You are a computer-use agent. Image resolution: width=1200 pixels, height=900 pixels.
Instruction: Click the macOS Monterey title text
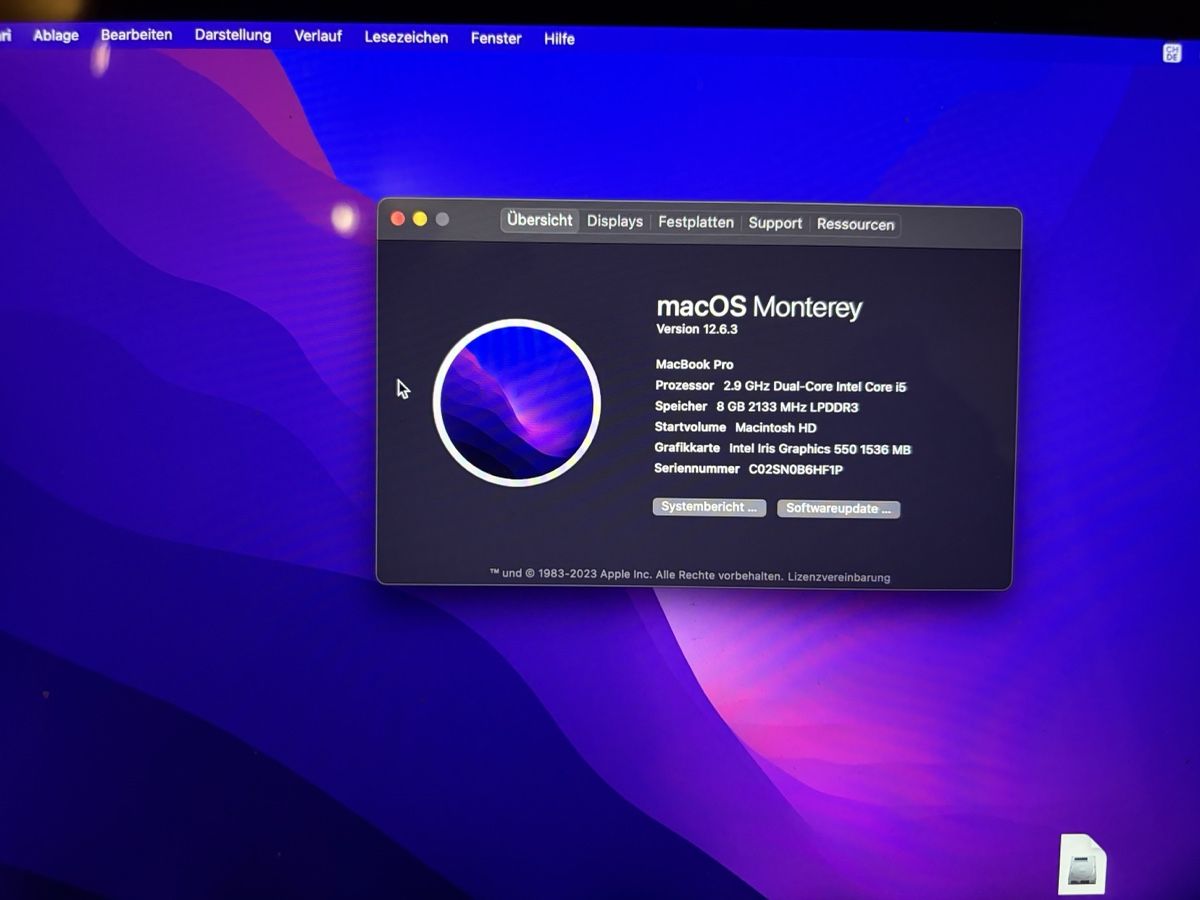tap(759, 306)
